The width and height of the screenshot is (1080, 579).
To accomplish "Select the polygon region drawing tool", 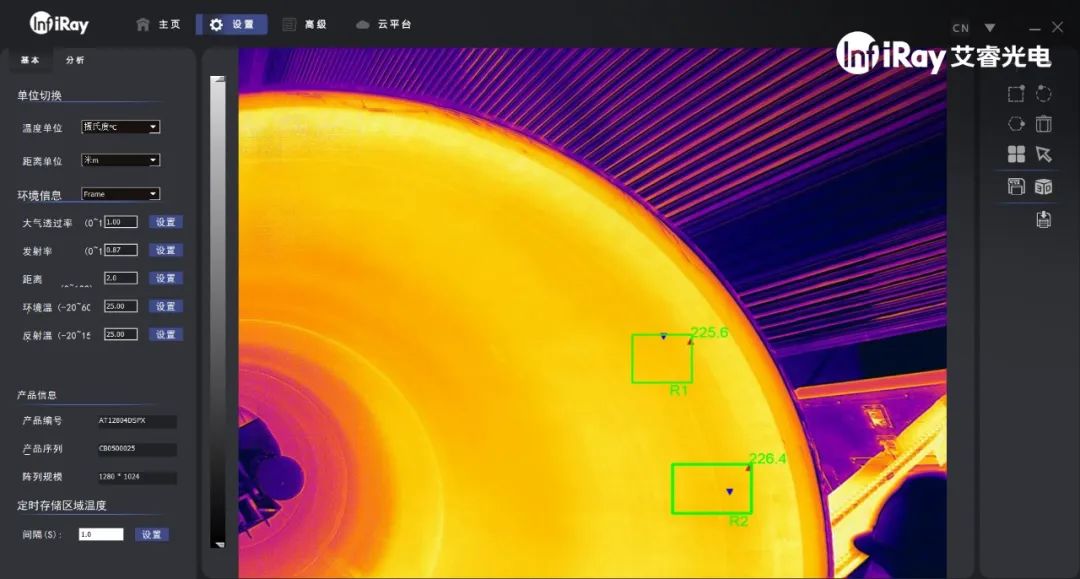I will 1016,124.
